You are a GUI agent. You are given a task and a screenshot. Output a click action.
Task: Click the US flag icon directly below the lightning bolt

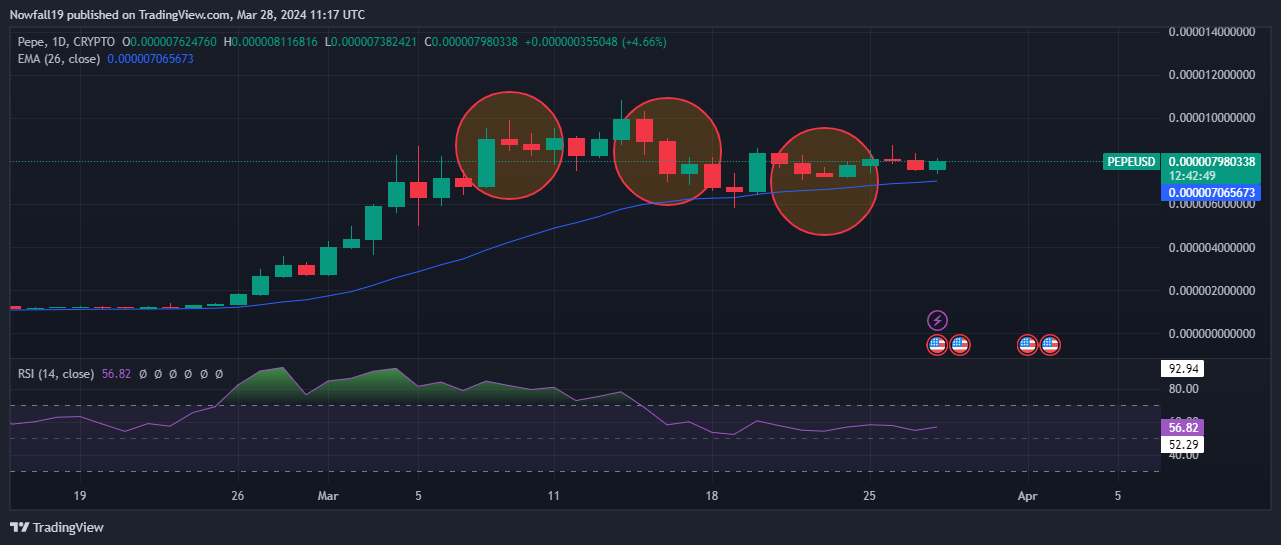[x=937, y=345]
